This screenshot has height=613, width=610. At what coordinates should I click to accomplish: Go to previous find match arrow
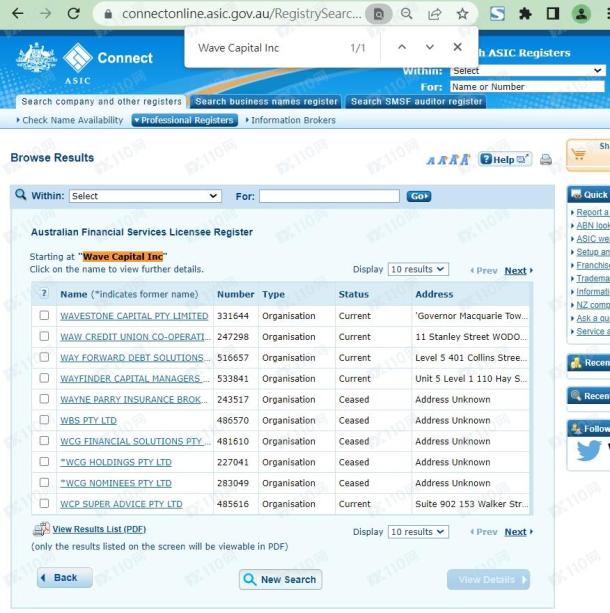(402, 47)
